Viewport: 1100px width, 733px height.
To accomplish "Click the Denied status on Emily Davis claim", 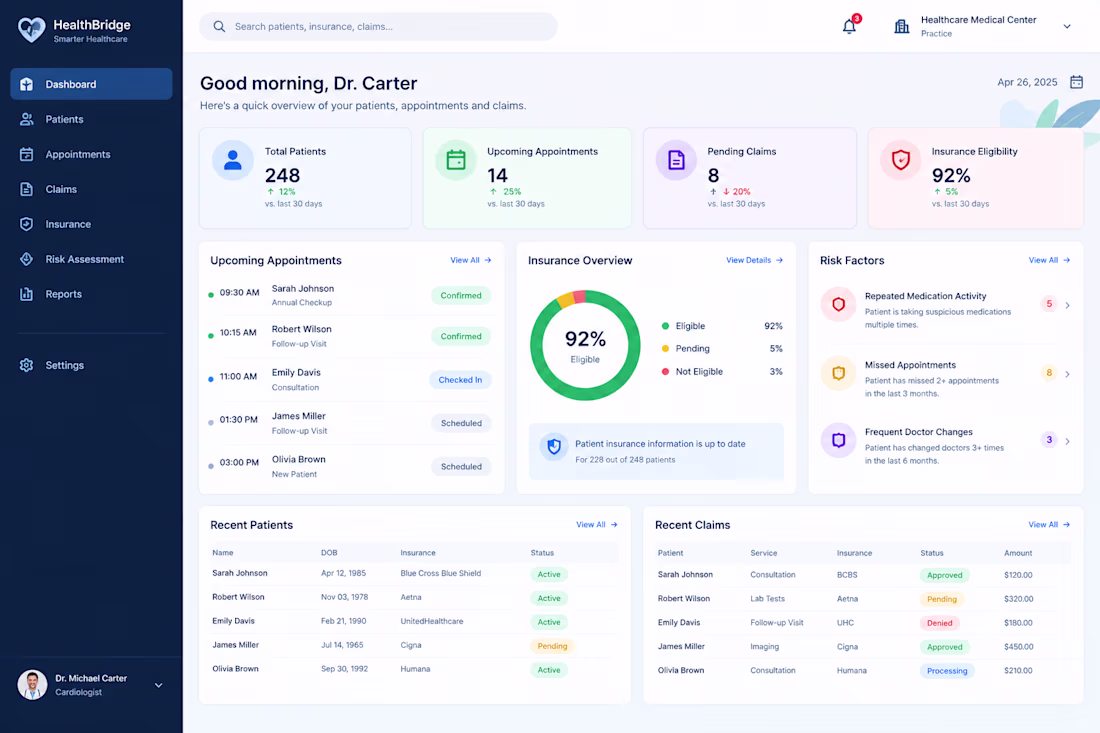I will click(x=939, y=623).
